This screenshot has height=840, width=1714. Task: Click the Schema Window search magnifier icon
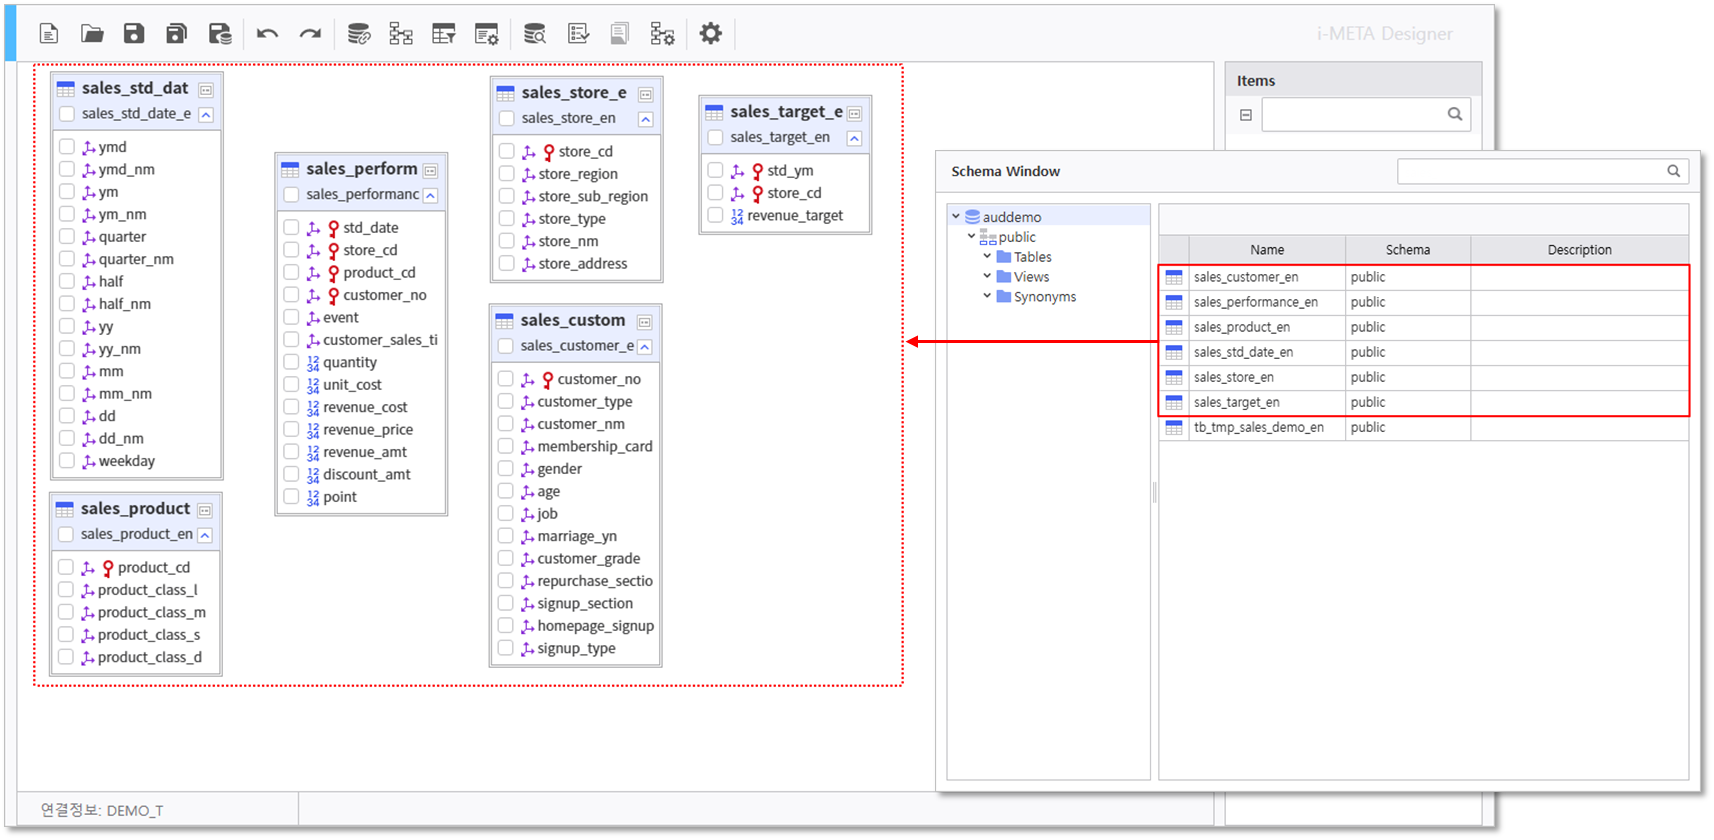[x=1673, y=171]
